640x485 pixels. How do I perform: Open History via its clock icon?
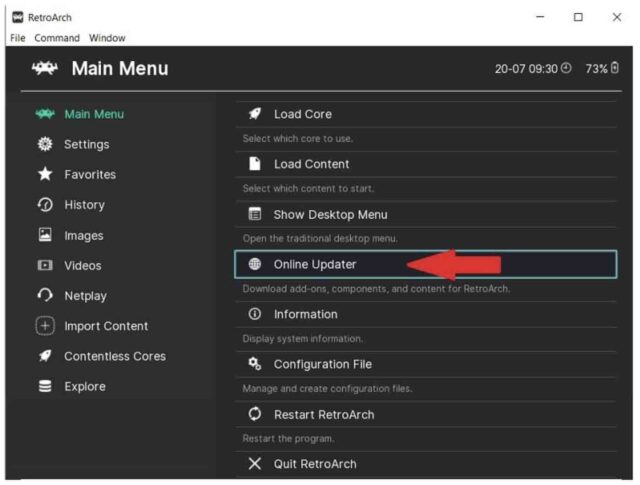(x=44, y=205)
